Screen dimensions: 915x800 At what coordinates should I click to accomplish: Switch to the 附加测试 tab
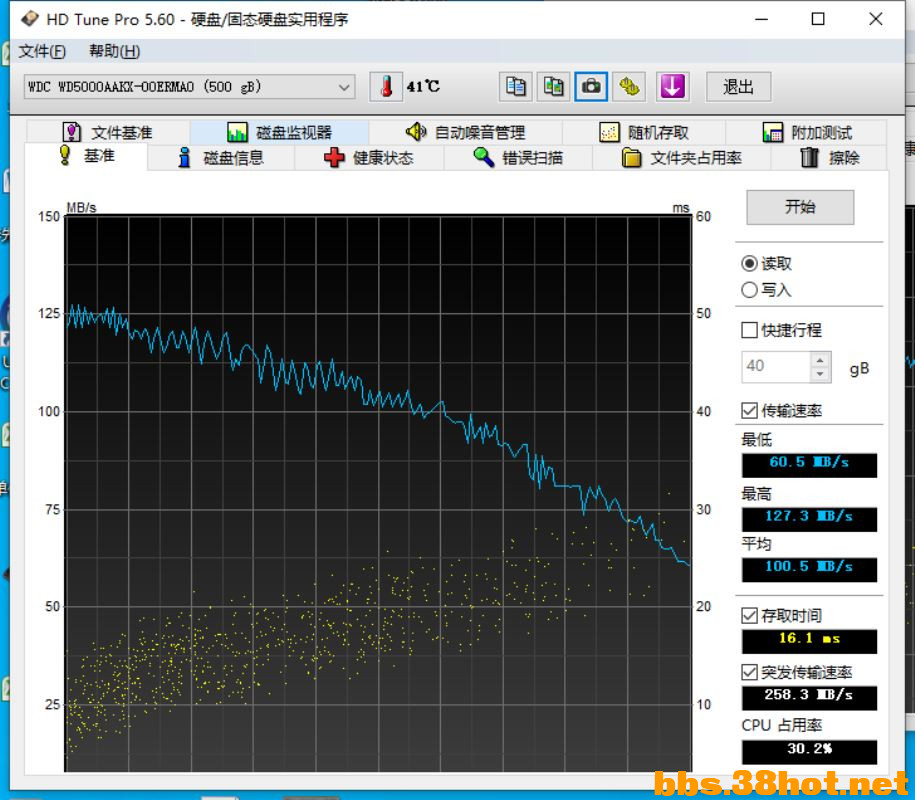click(x=807, y=132)
